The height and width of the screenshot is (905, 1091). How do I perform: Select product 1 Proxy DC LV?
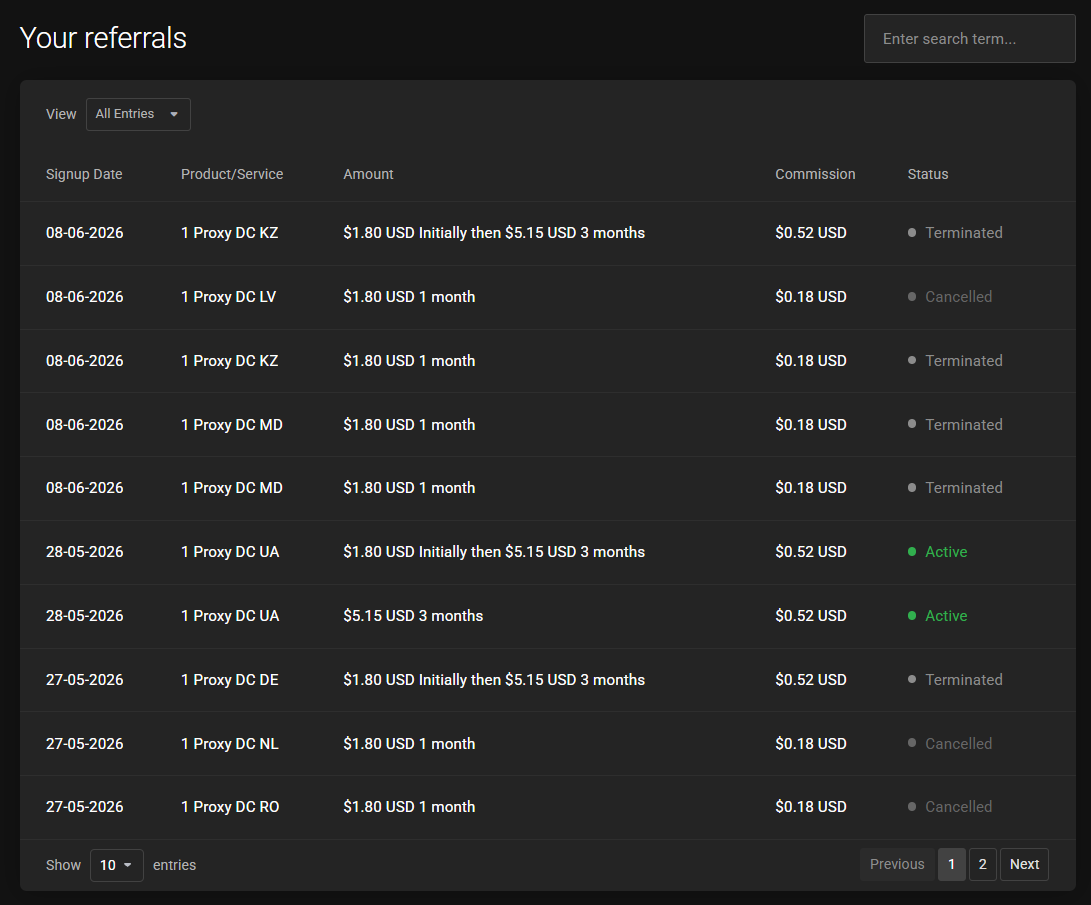pos(228,297)
